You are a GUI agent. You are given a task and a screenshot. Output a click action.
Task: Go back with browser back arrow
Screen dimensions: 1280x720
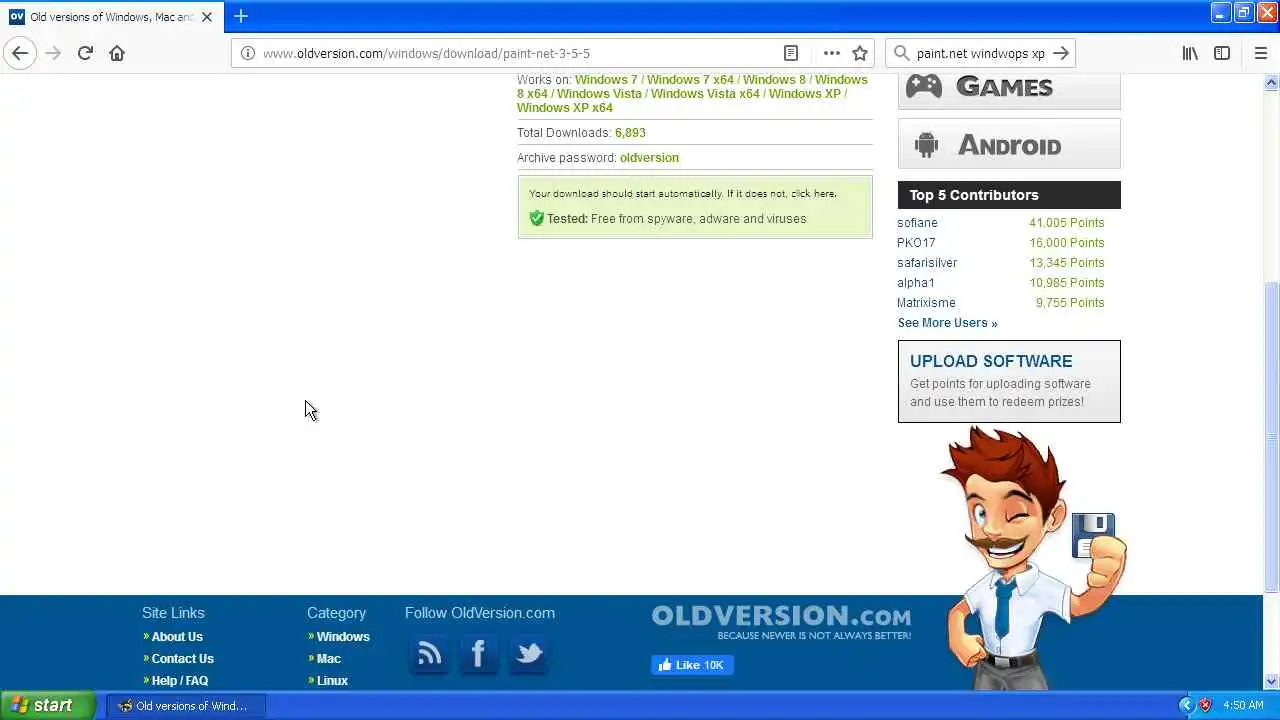(20, 53)
